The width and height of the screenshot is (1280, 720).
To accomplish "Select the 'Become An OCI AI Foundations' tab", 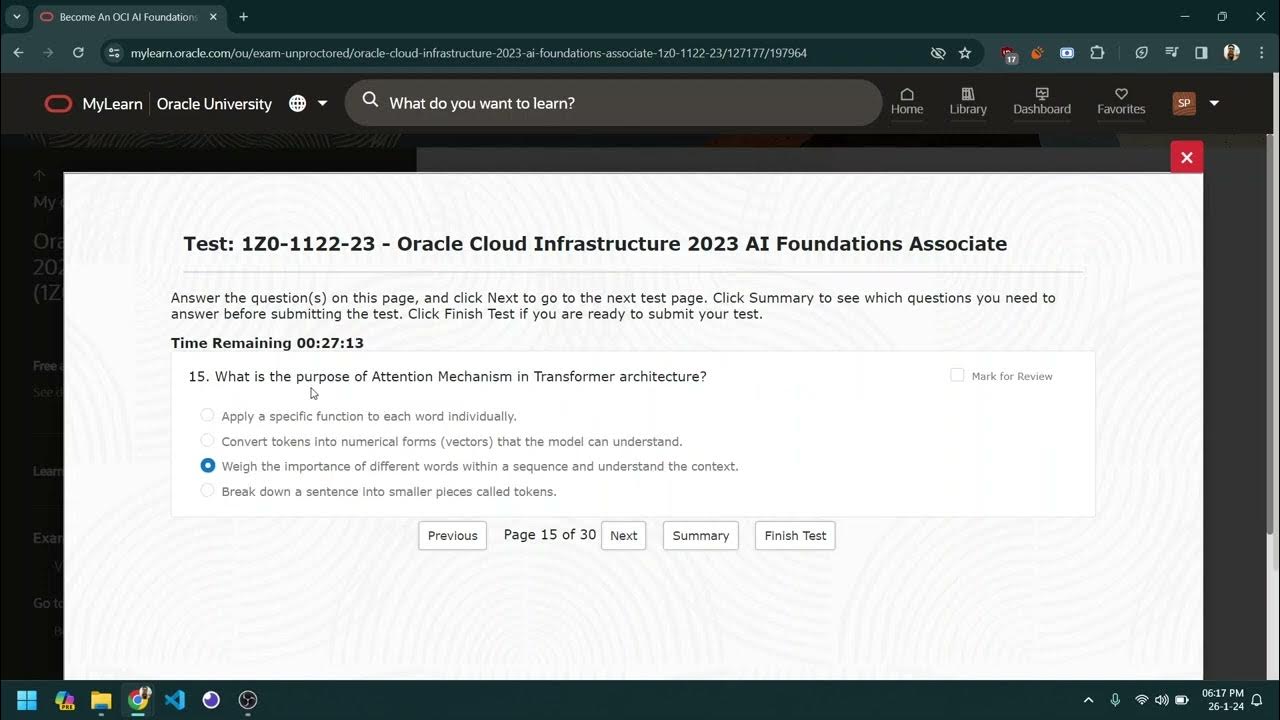I will point(128,17).
